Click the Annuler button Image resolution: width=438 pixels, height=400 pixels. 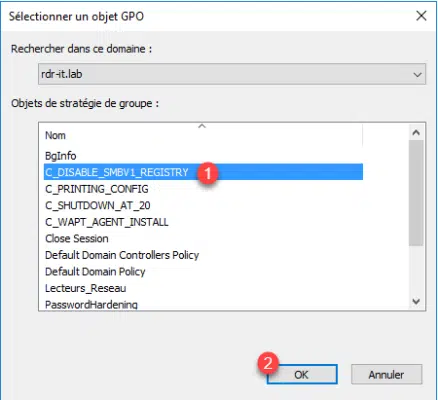click(x=386, y=374)
